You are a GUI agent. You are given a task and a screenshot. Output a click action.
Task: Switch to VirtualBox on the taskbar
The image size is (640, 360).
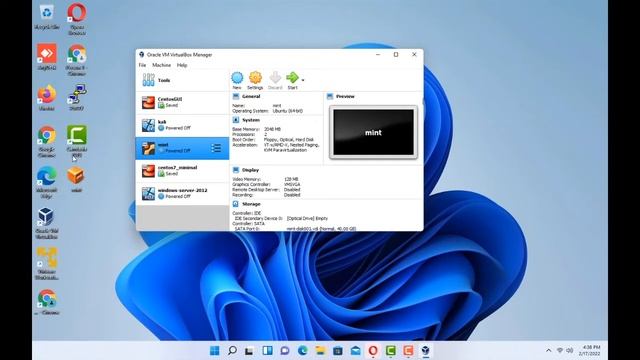click(426, 350)
